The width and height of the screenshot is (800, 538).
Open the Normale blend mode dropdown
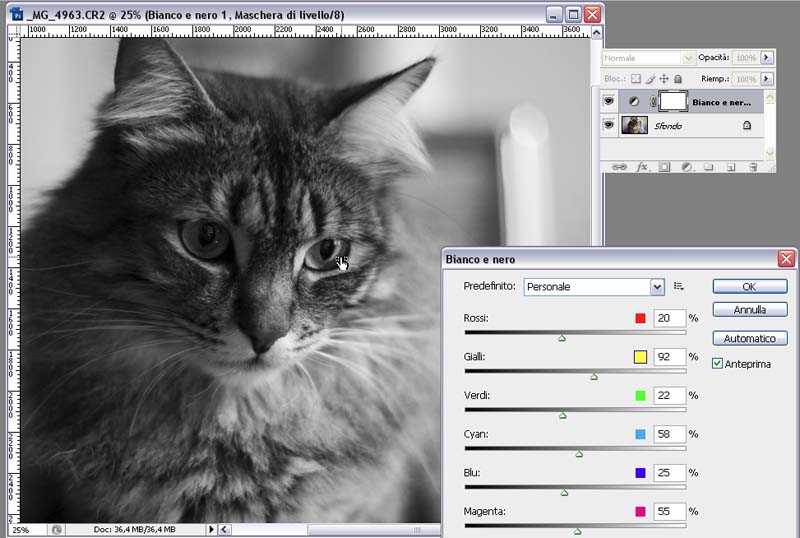[648, 58]
